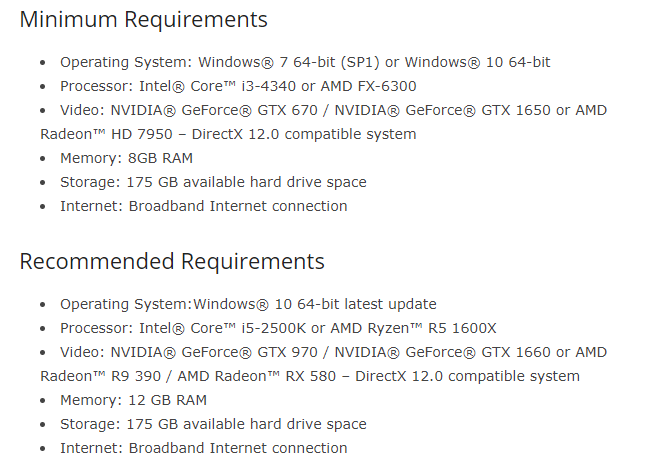Click the Intel Core i5-2500K processor line
This screenshot has width=667, height=462.
point(278,328)
